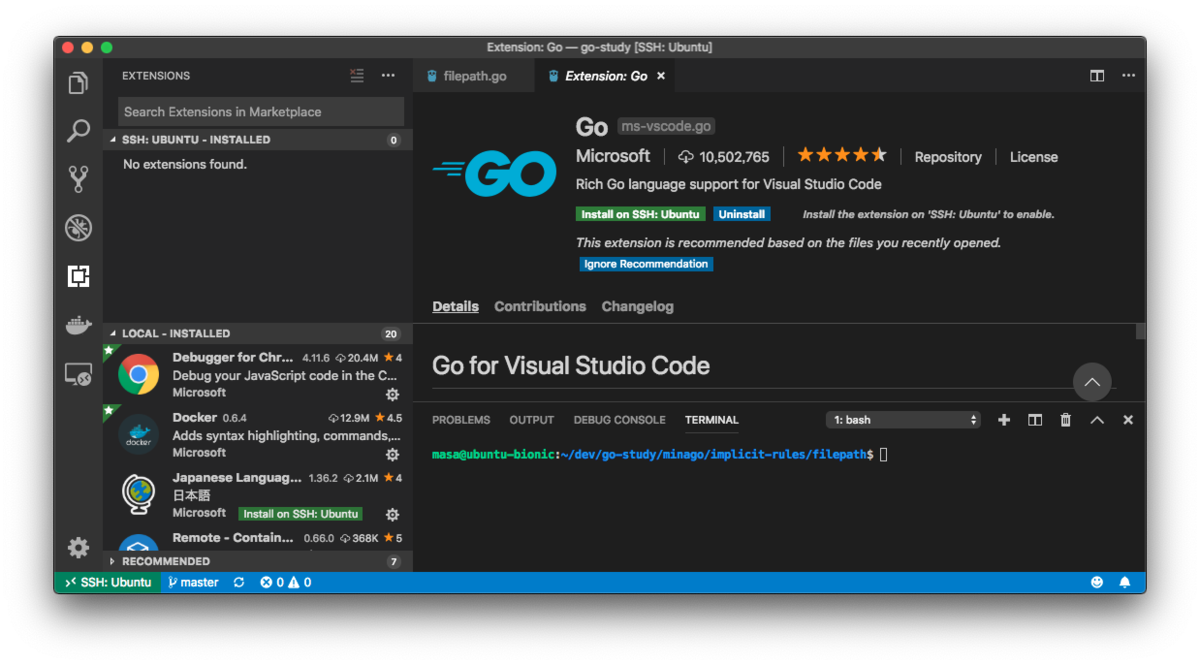Screen dimensions: 1200x665
Task: Open editor more actions menu
Action: 1128,76
